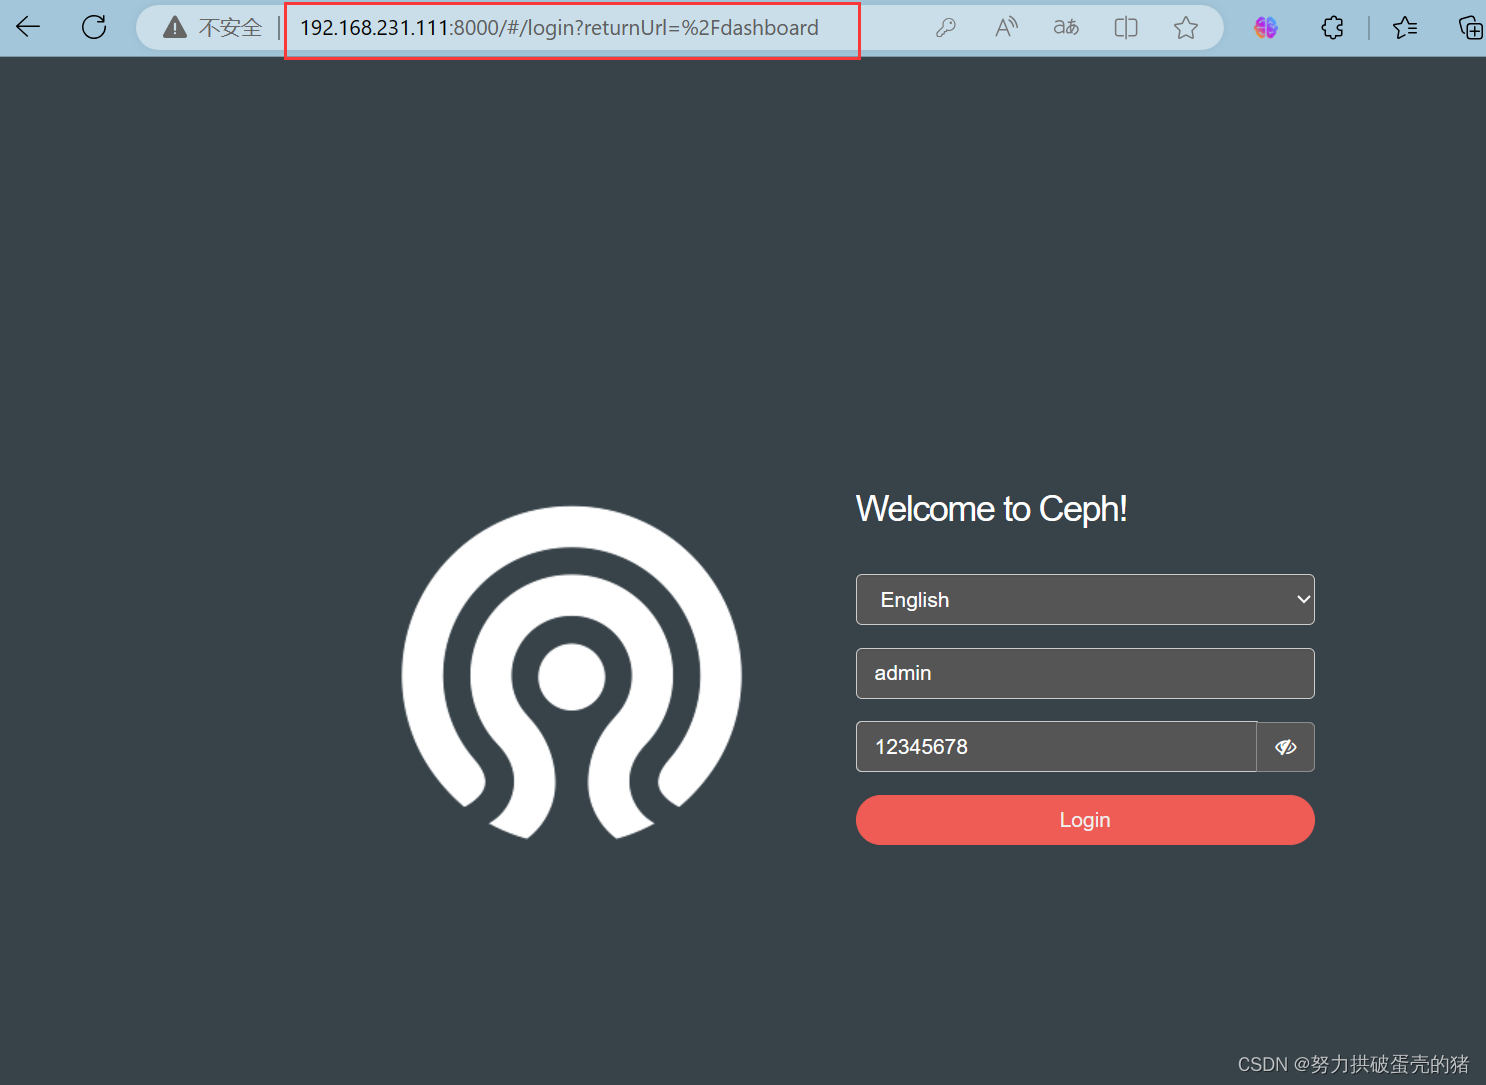
Task: Open the colorful brain extension icon
Action: pos(1266,28)
